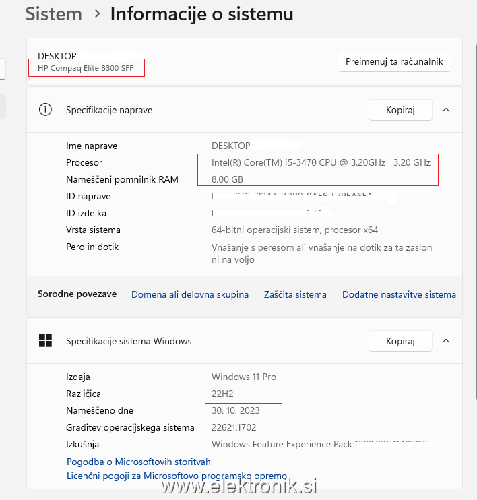The image size is (477, 500).
Task: Select the 8,00 GB RAM value
Action: pos(227,179)
